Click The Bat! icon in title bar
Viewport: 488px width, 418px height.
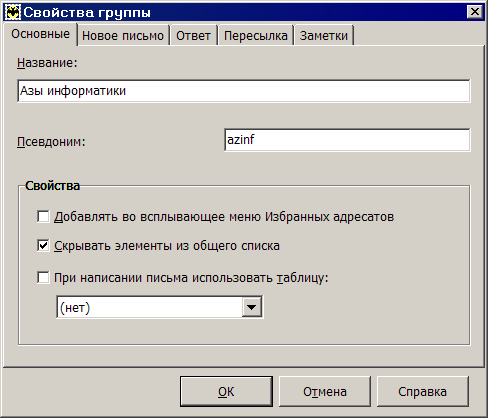point(13,12)
